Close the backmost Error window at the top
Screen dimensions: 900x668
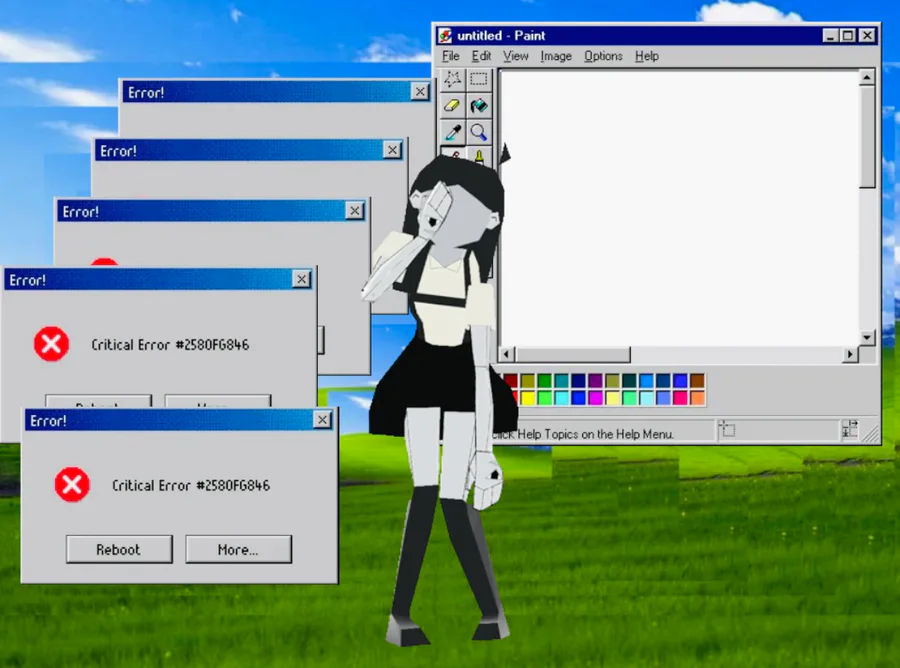tap(420, 92)
